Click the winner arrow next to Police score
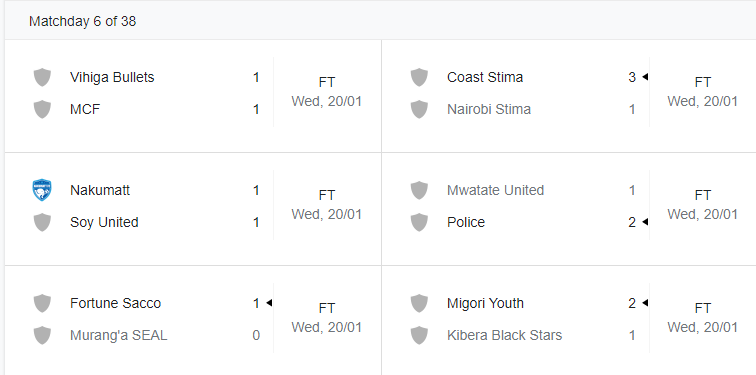This screenshot has width=756, height=375. click(x=645, y=222)
